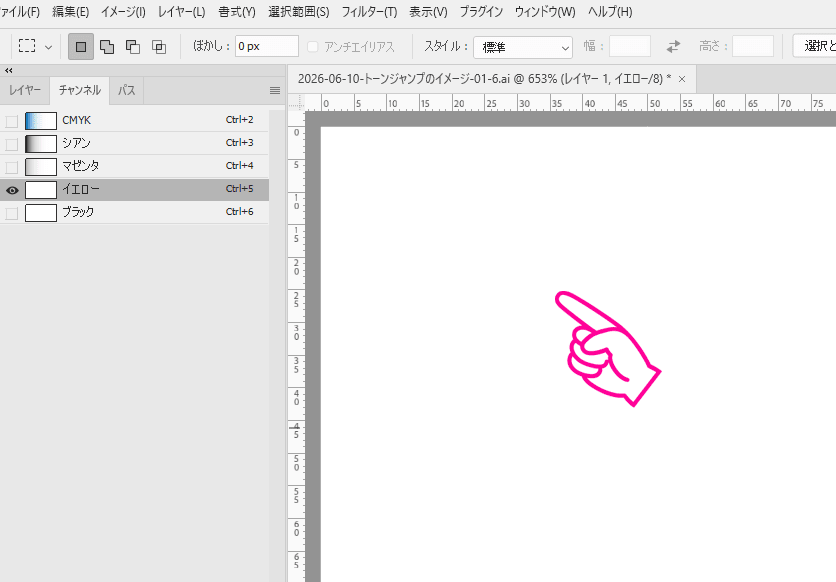Select the rectangular marquee tool icon
The image size is (836, 582).
point(27,46)
